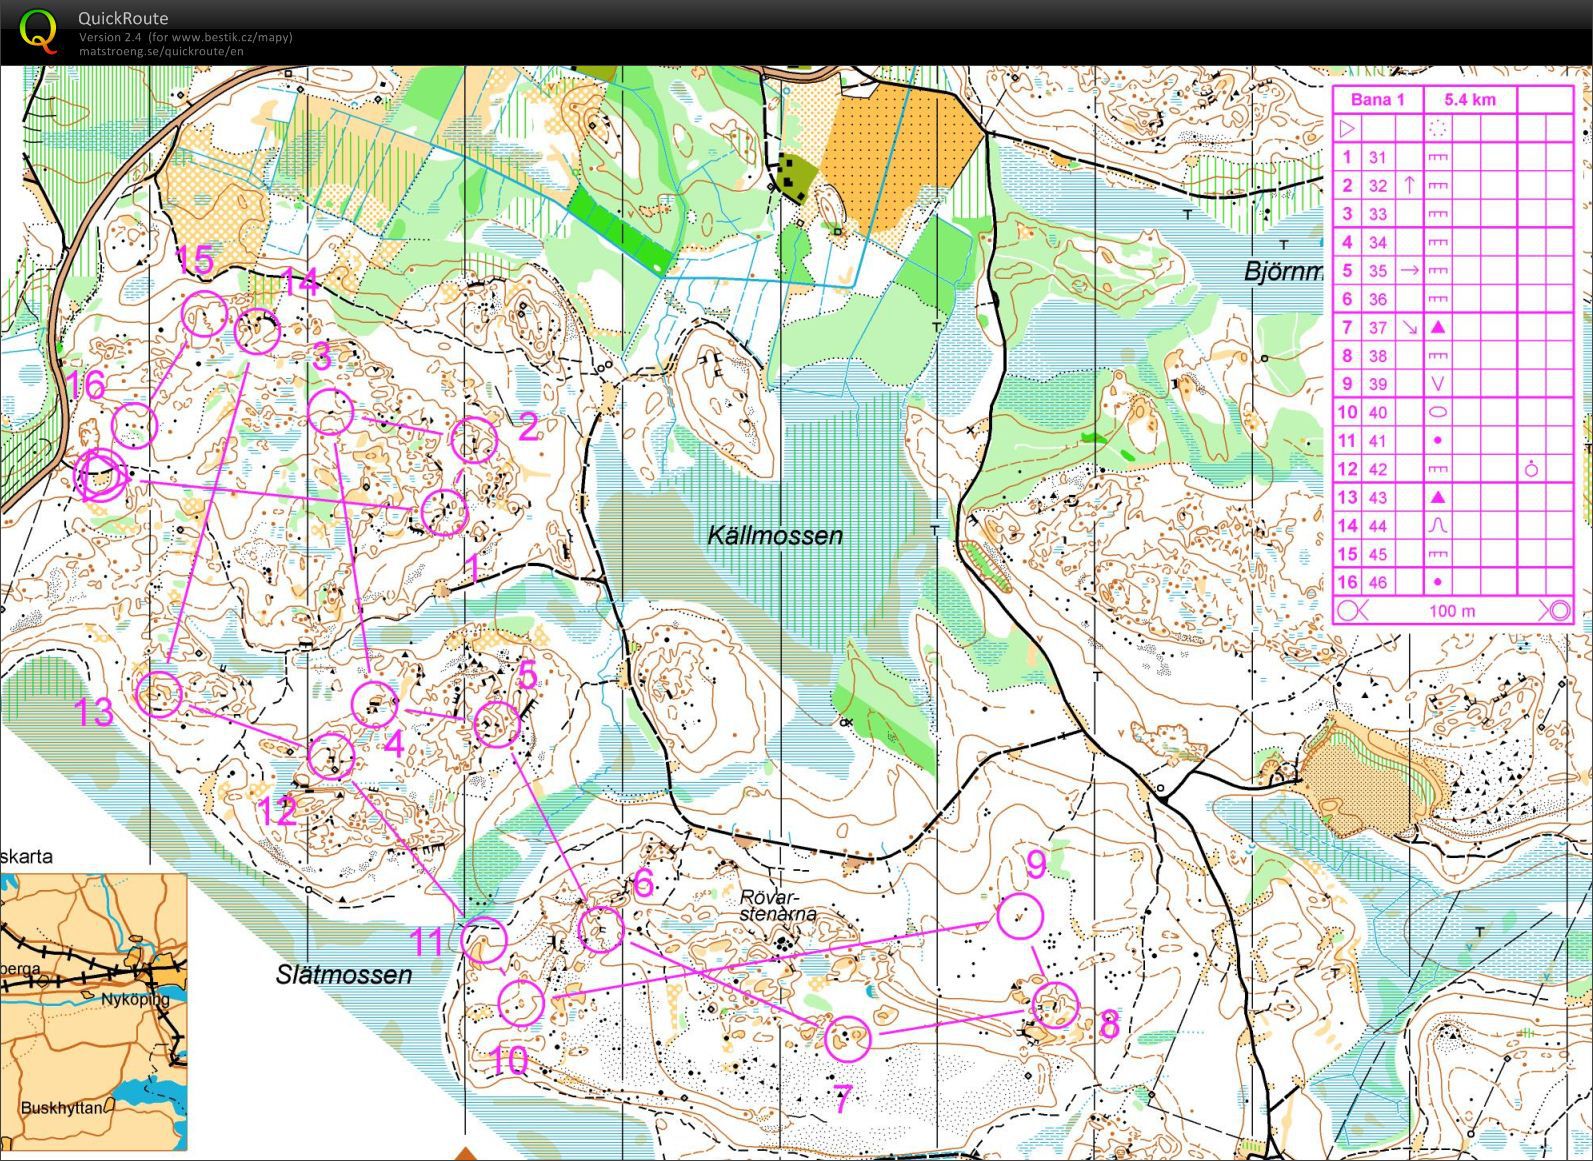Click the Källmossen marsh label
Image resolution: width=1593 pixels, height=1161 pixels.
coord(775,535)
